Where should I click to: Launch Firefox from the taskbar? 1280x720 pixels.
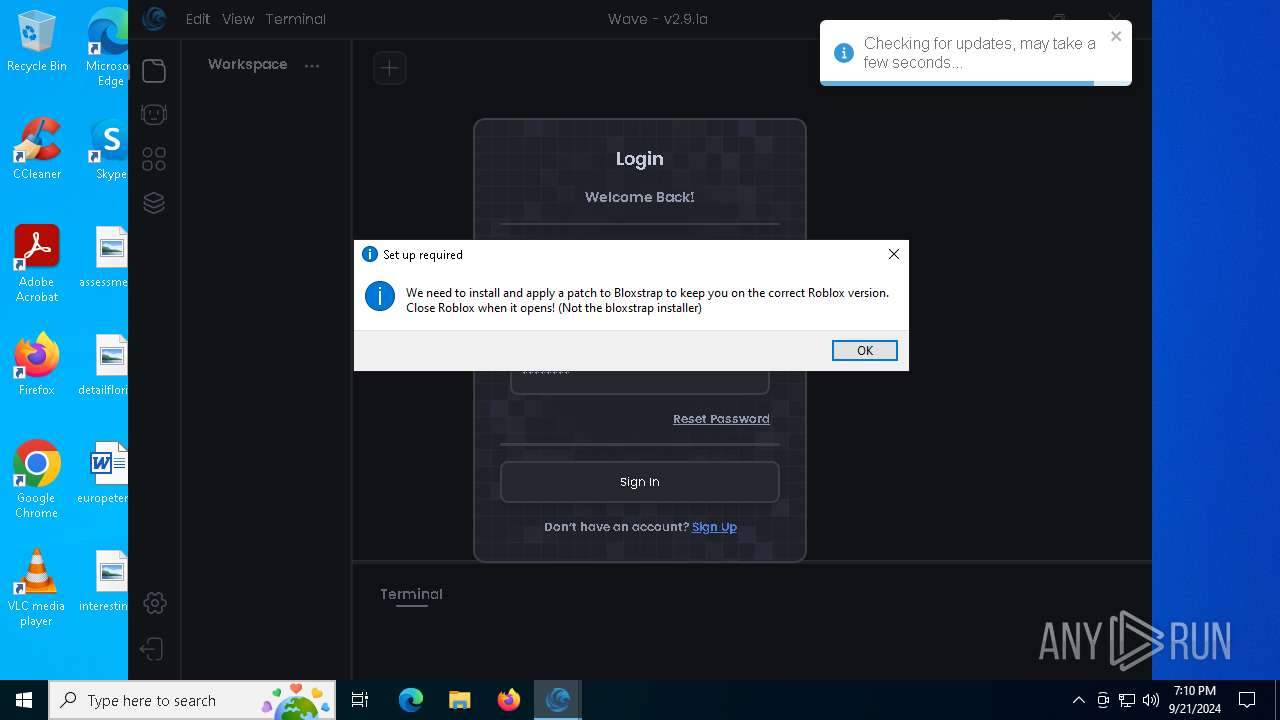(x=509, y=700)
